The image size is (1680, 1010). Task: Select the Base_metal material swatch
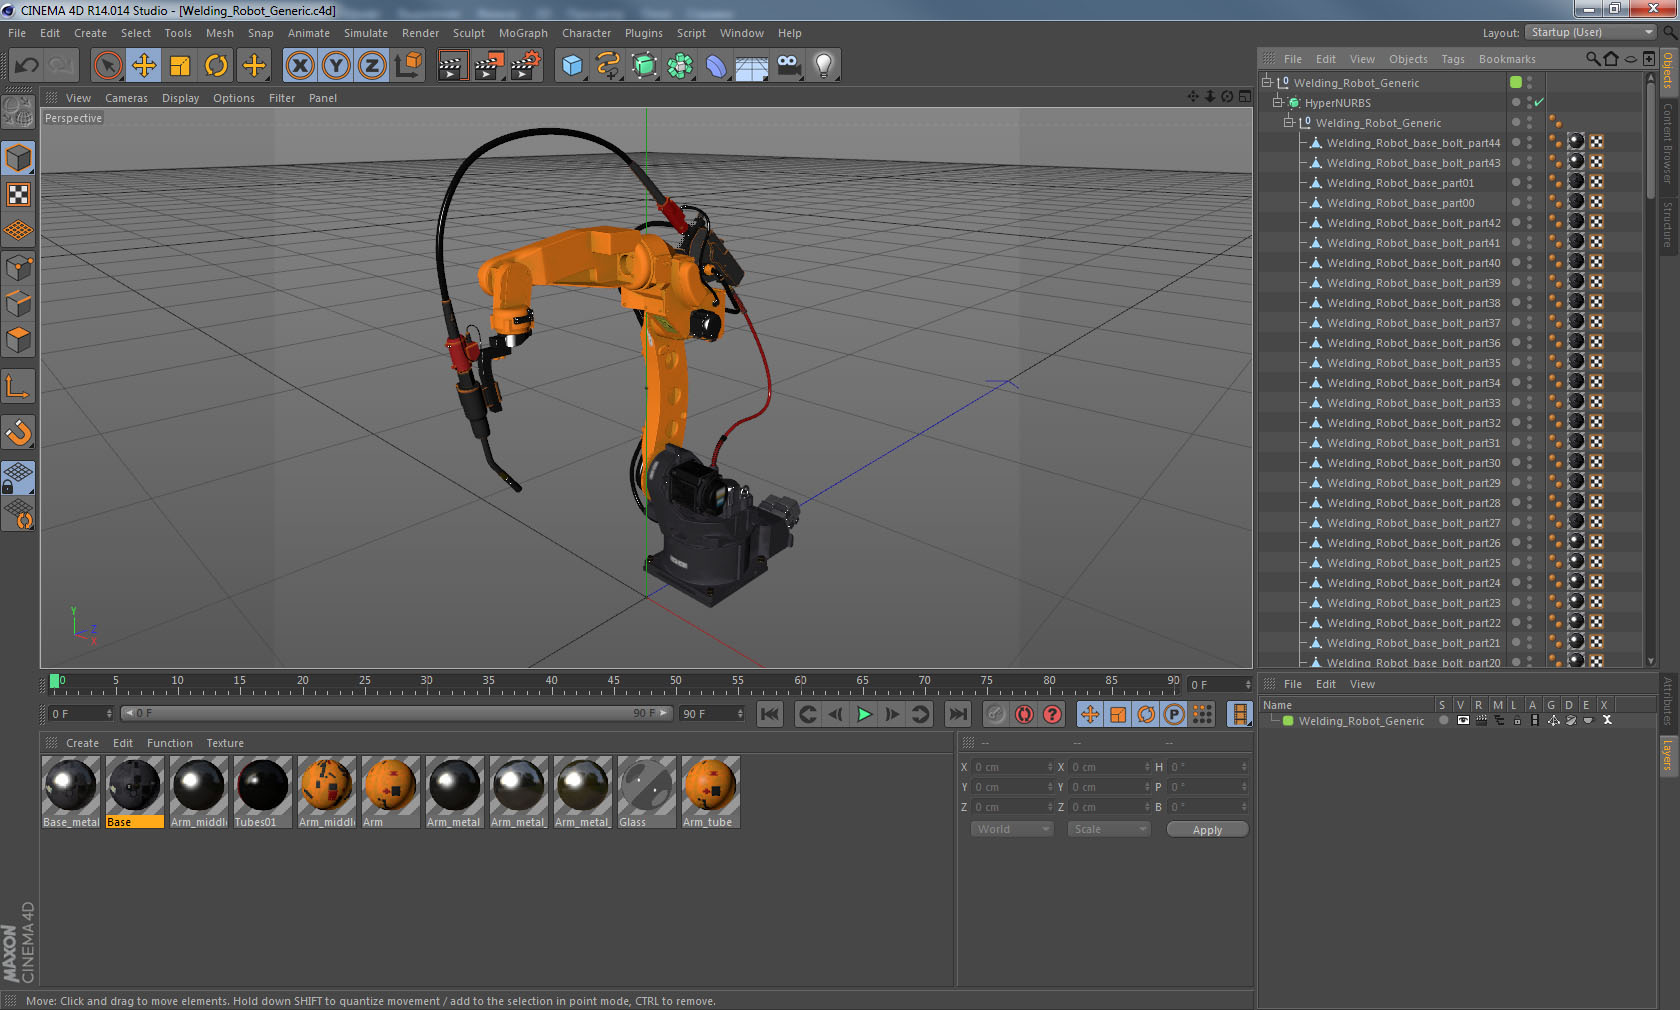tap(70, 791)
